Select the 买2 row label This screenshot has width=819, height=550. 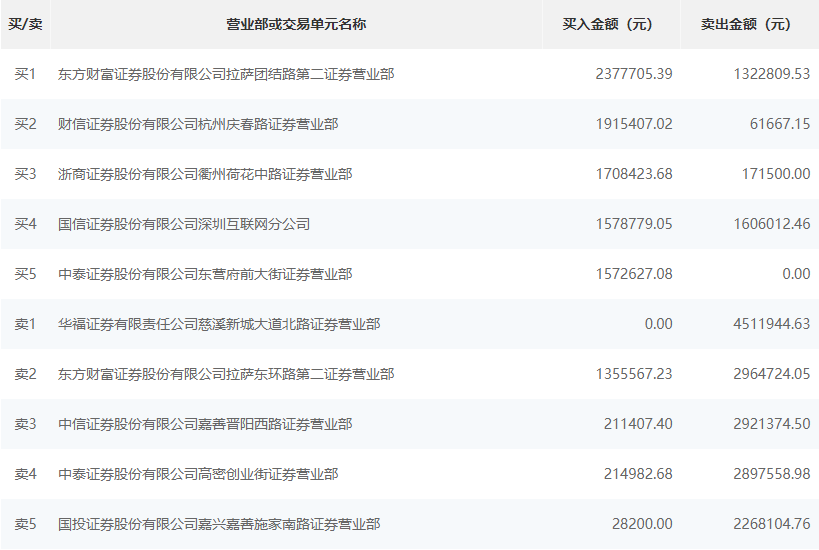tap(25, 124)
